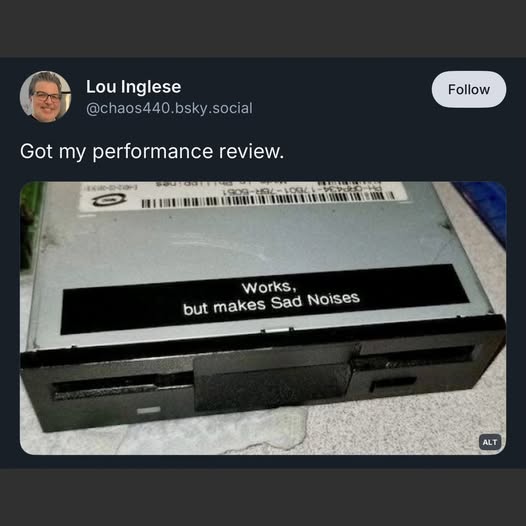526x526 pixels.
Task: Open the floppy drive photo attachment
Action: (x=263, y=318)
